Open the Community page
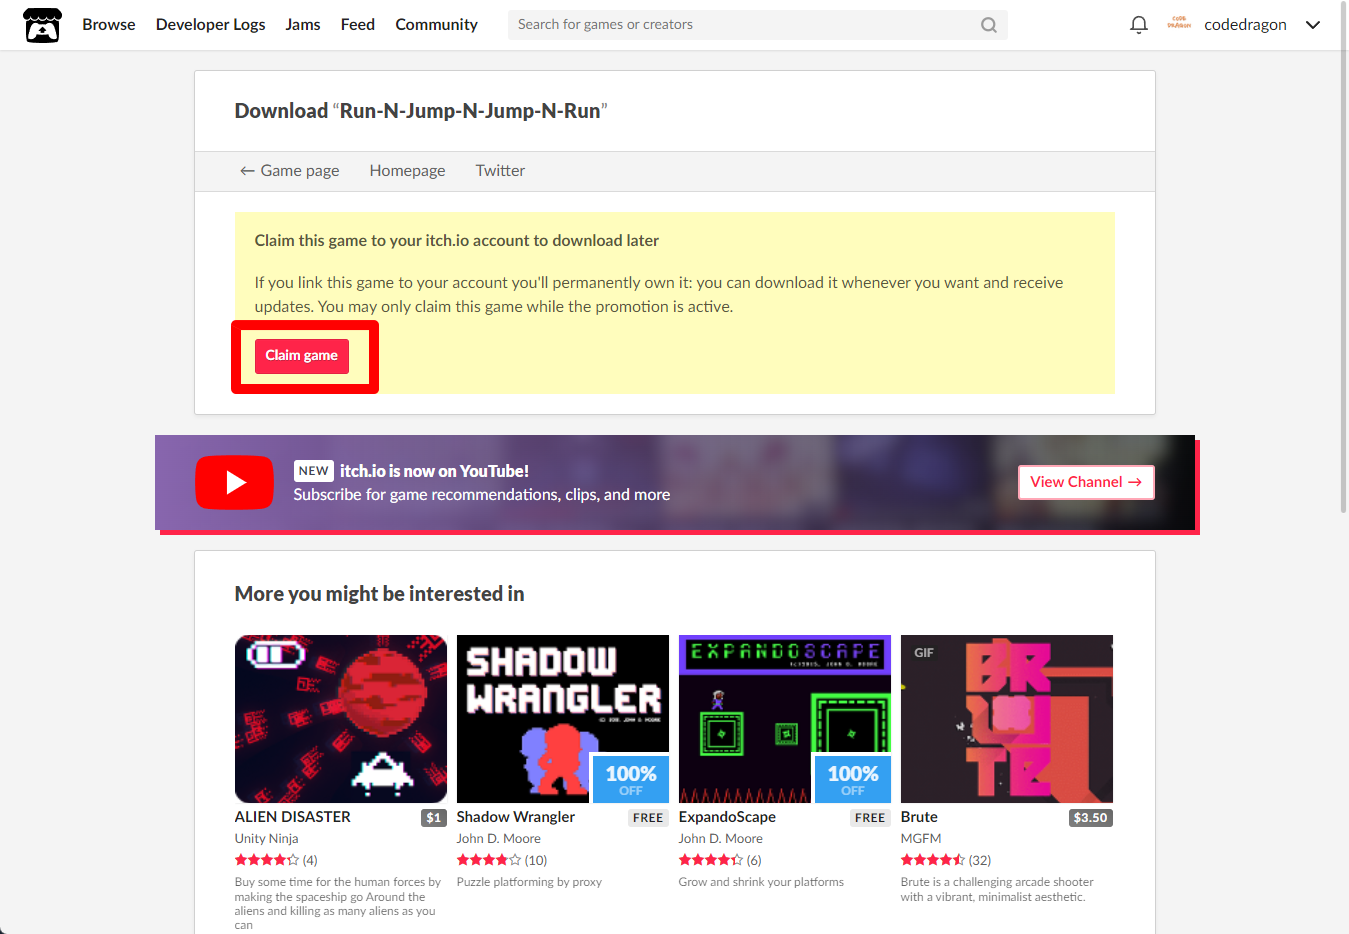Screen dimensions: 1349x934 tap(436, 25)
